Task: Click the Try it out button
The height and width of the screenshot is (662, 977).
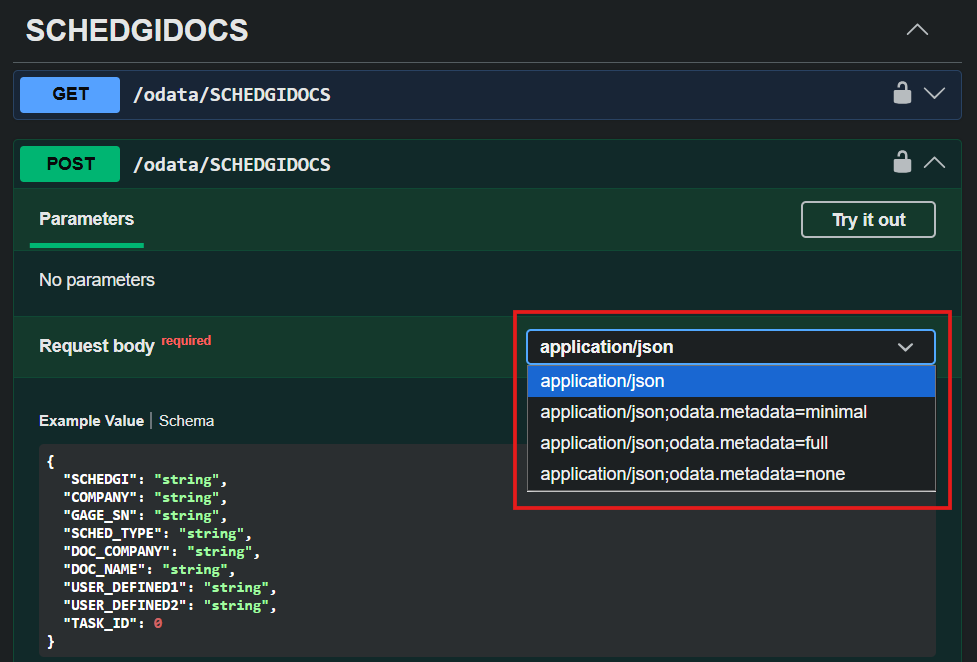Action: click(868, 219)
